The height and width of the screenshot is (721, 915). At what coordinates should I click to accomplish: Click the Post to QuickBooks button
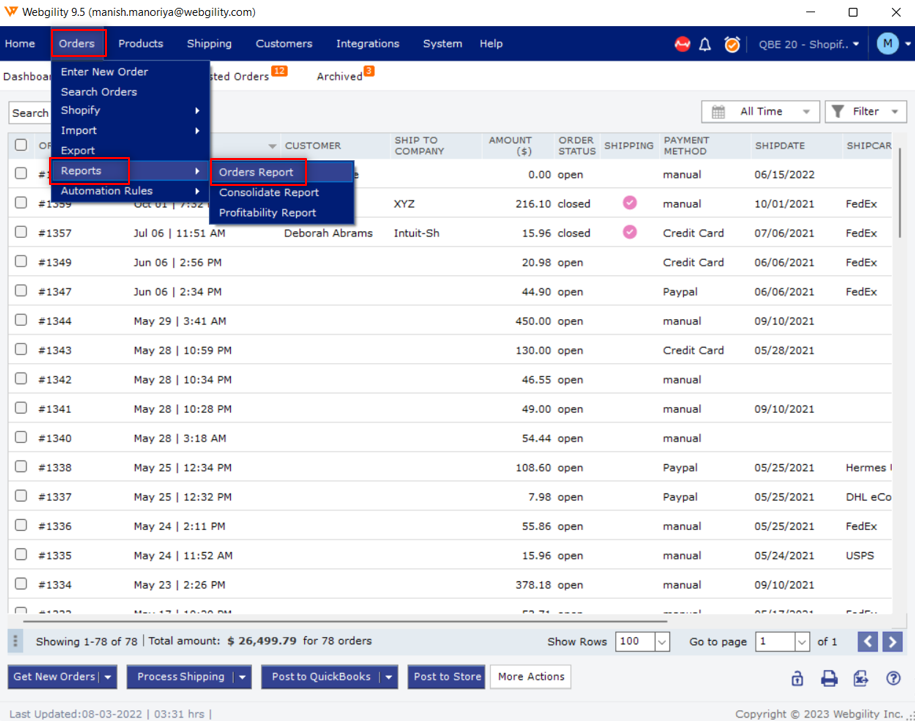321,677
